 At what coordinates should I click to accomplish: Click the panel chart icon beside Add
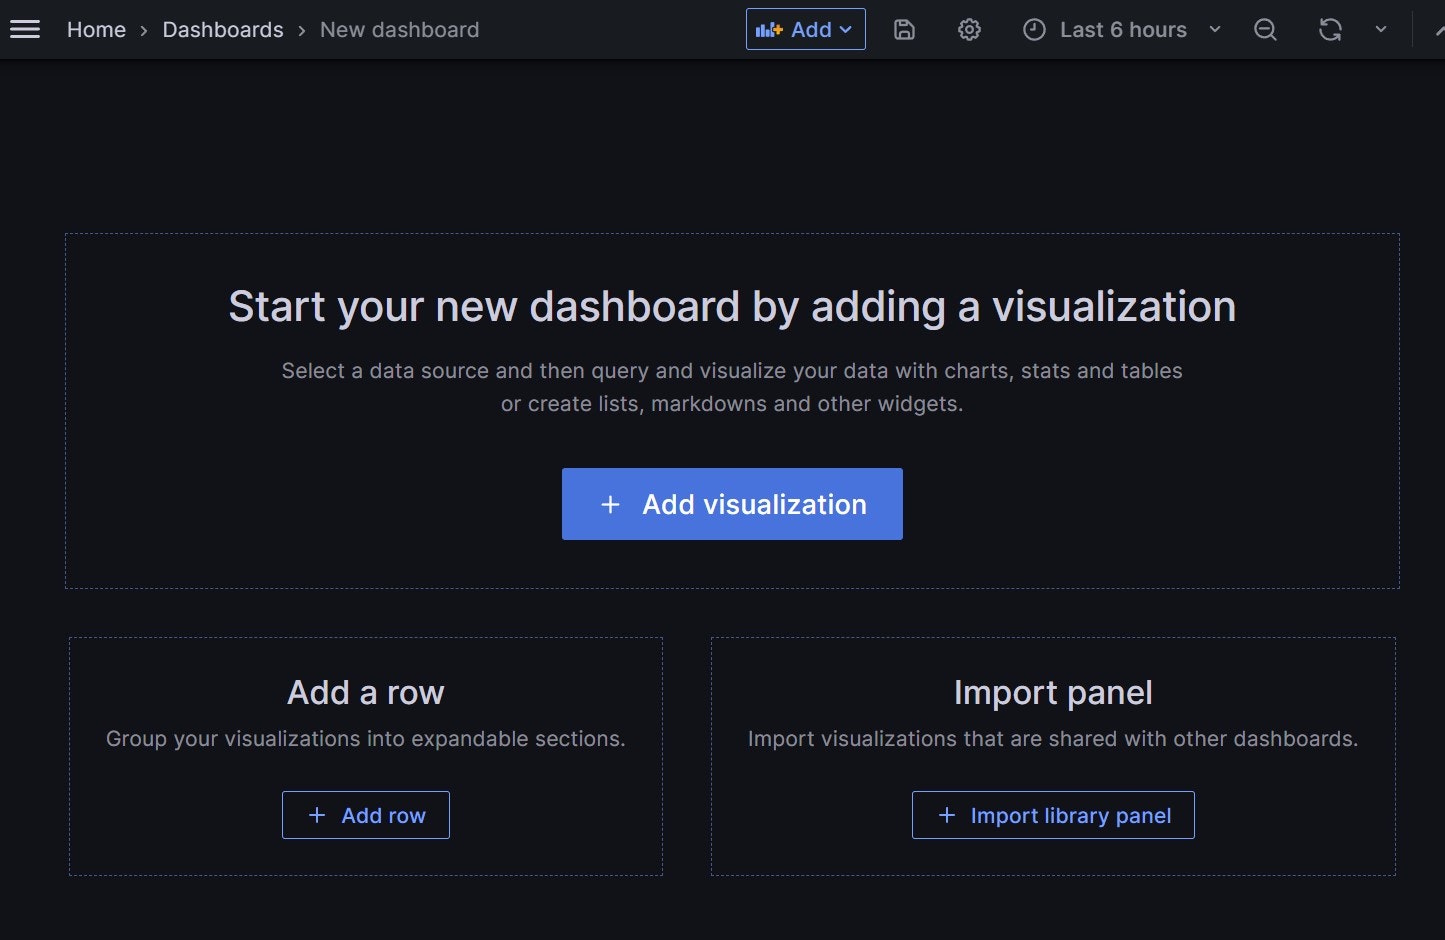[x=769, y=30]
